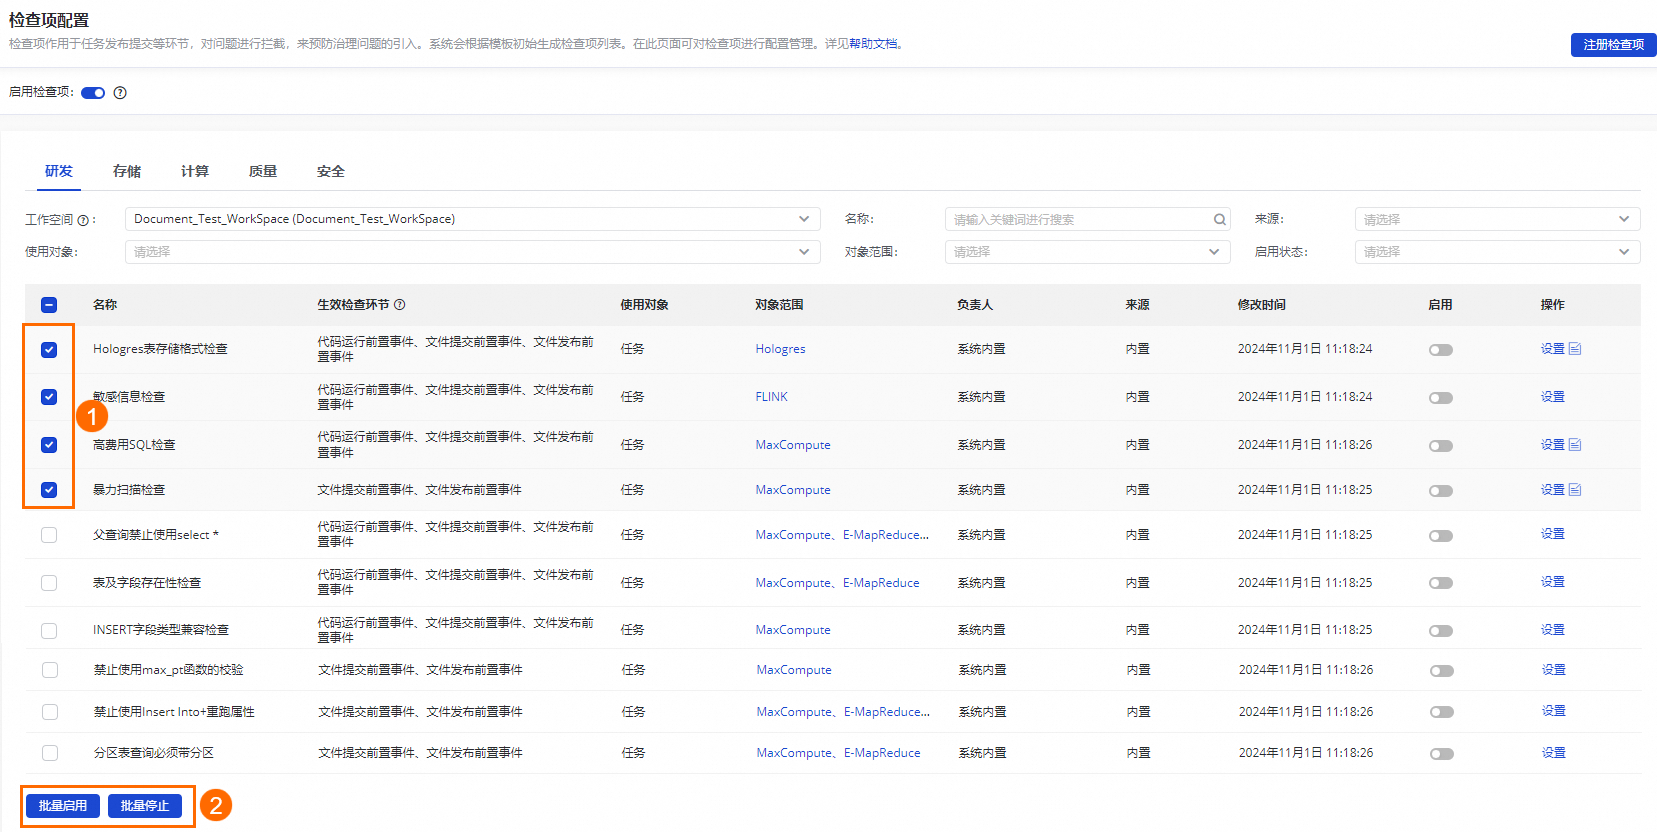Switch to the 安全 tab
This screenshot has width=1657, height=832.
tap(331, 171)
